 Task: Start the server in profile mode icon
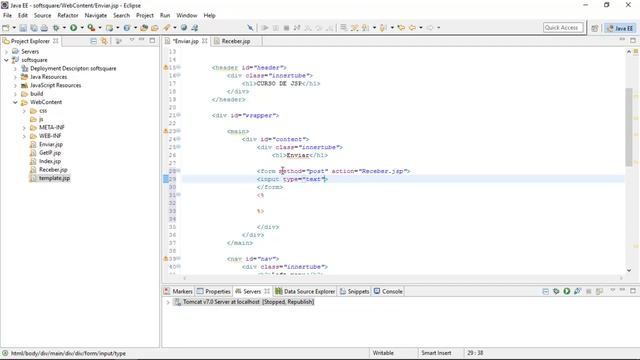tap(577, 291)
